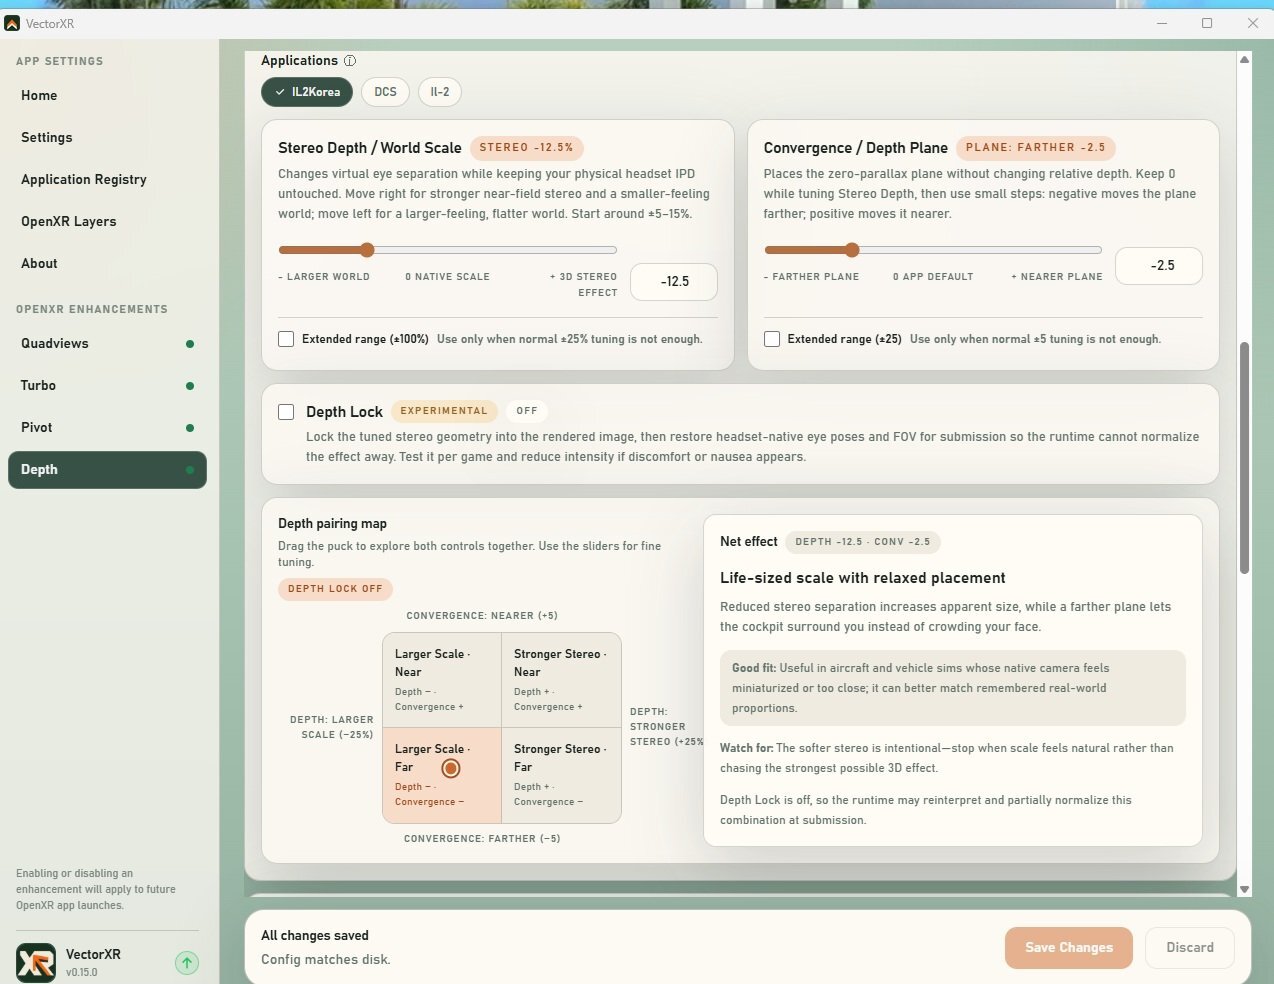Click the VectorXR logo in sidebar footer
1274x984 pixels.
pyautogui.click(x=36, y=963)
